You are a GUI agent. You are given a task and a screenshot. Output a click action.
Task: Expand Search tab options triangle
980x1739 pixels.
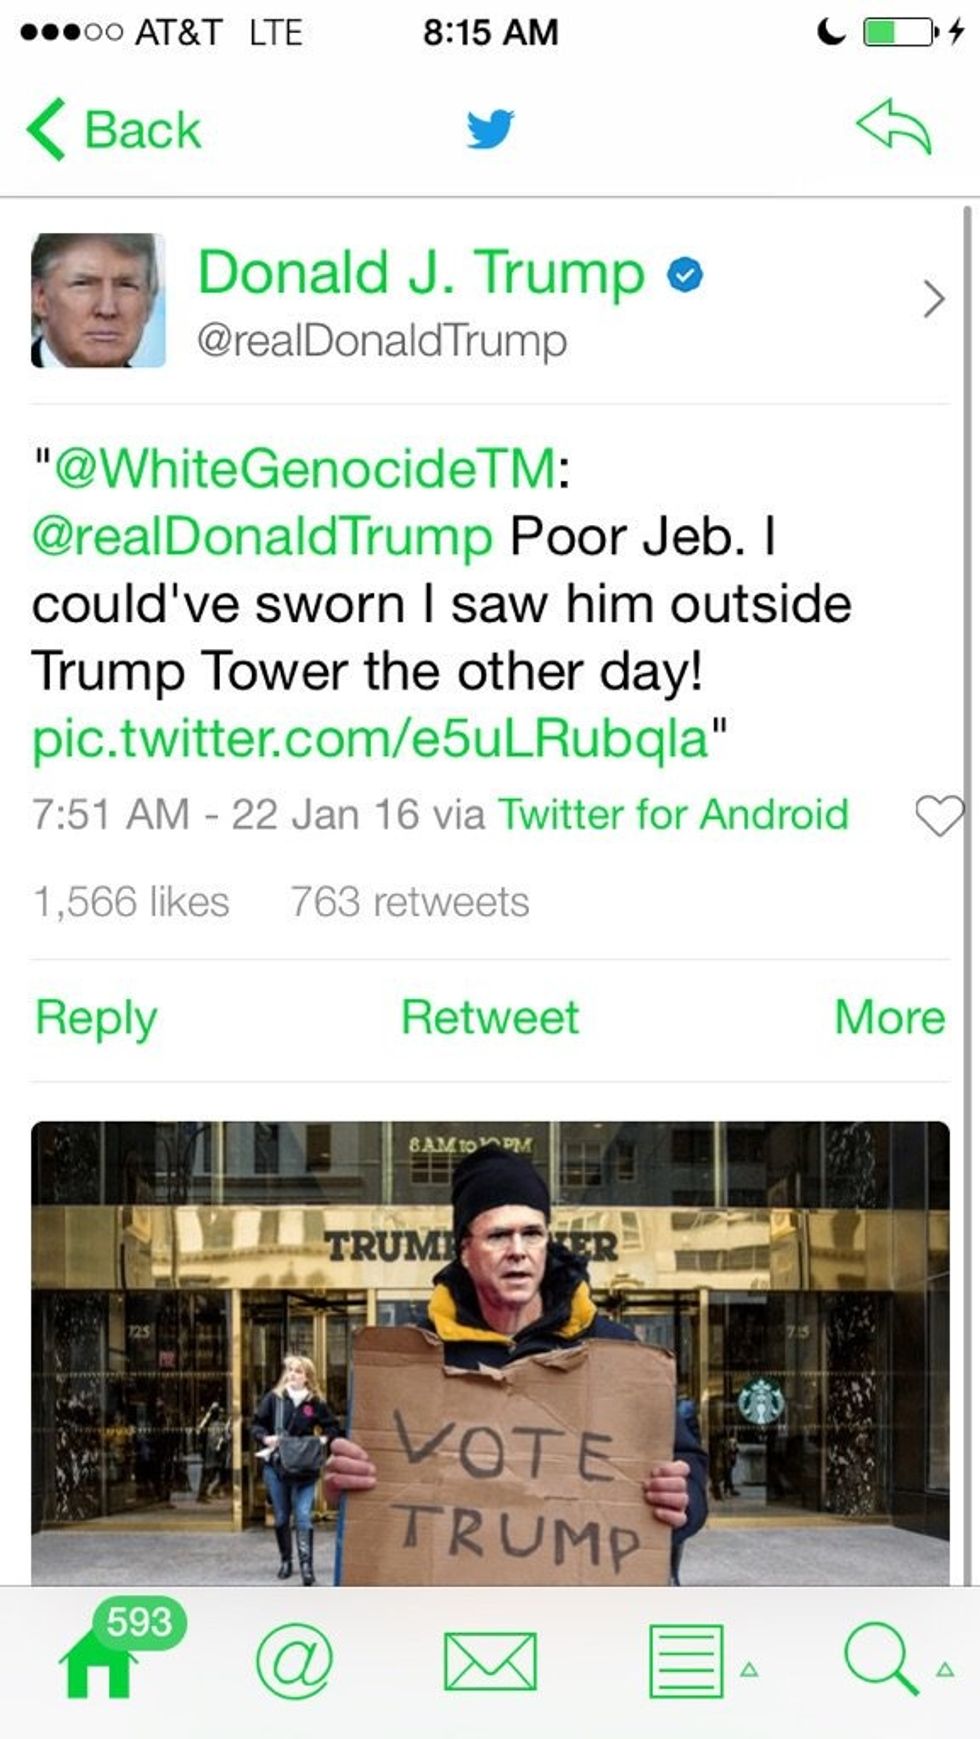[x=944, y=1669]
